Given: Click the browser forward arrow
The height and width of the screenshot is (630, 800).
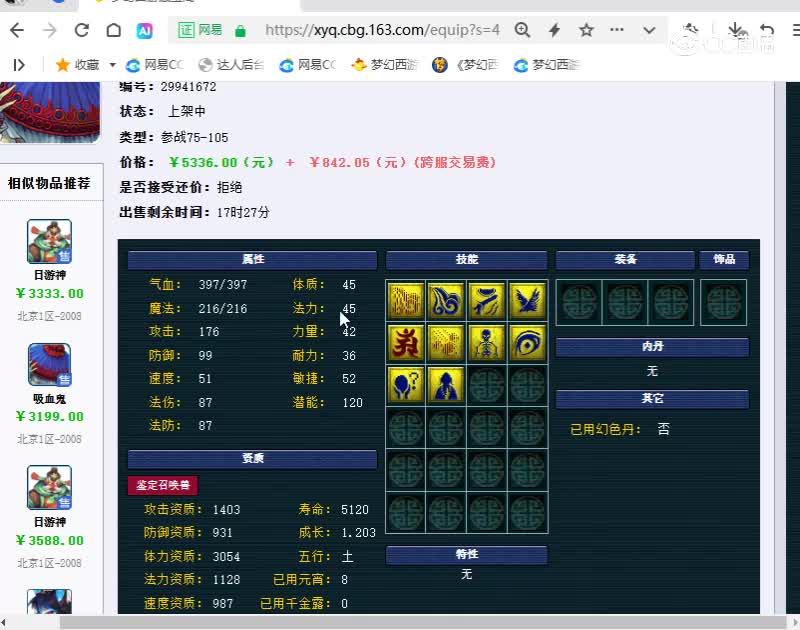Looking at the screenshot, I should (x=49, y=31).
